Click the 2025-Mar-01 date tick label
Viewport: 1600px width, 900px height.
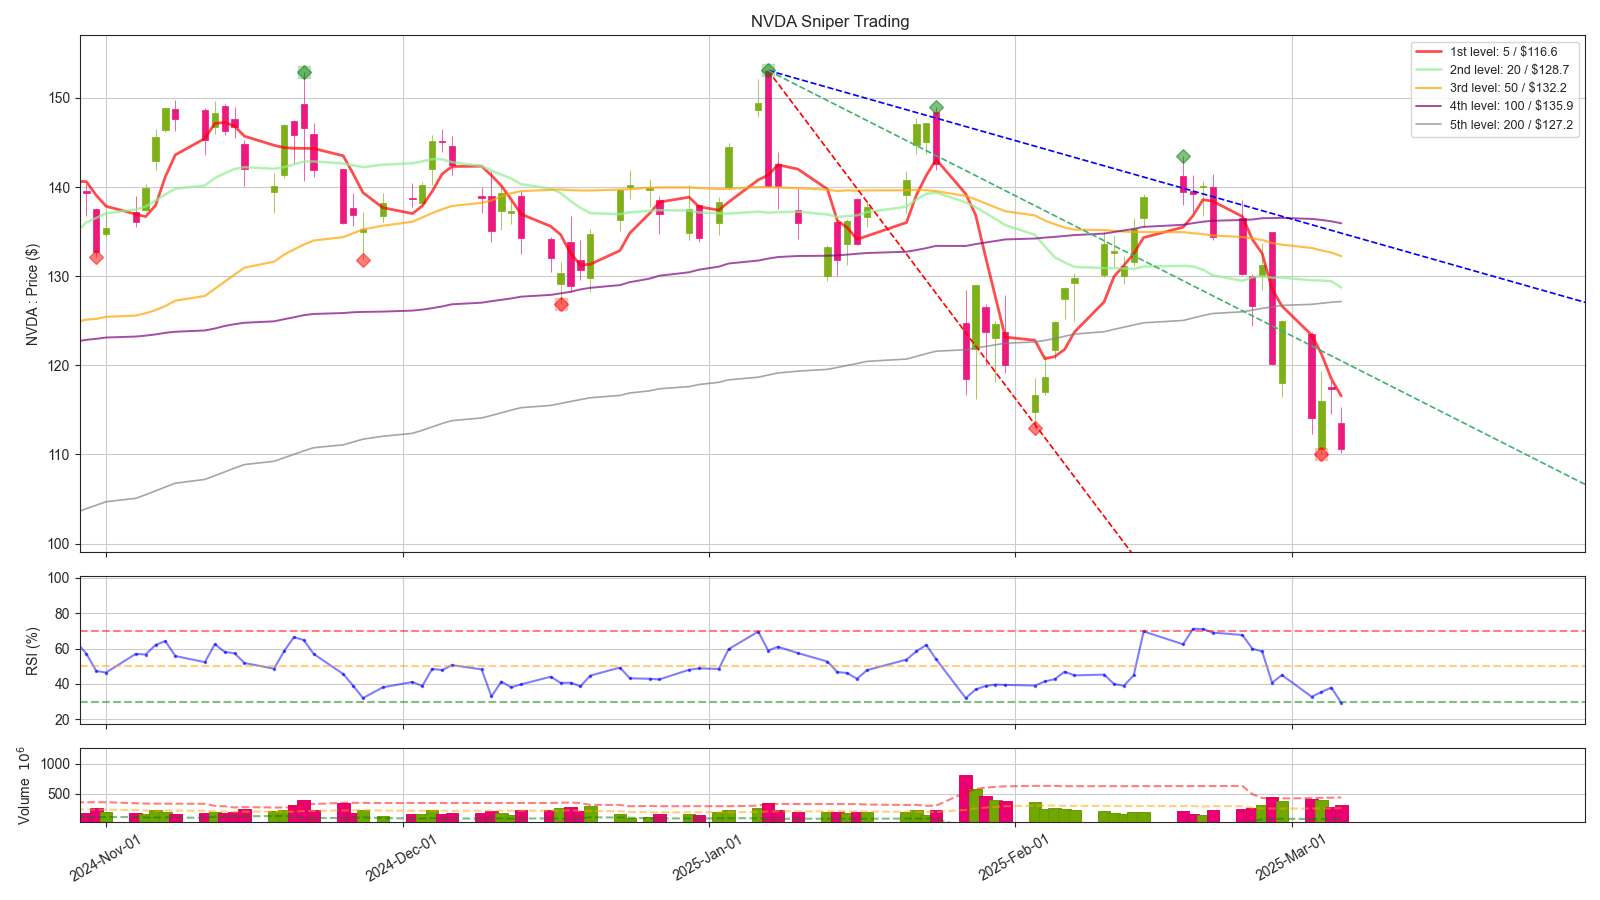point(1291,857)
